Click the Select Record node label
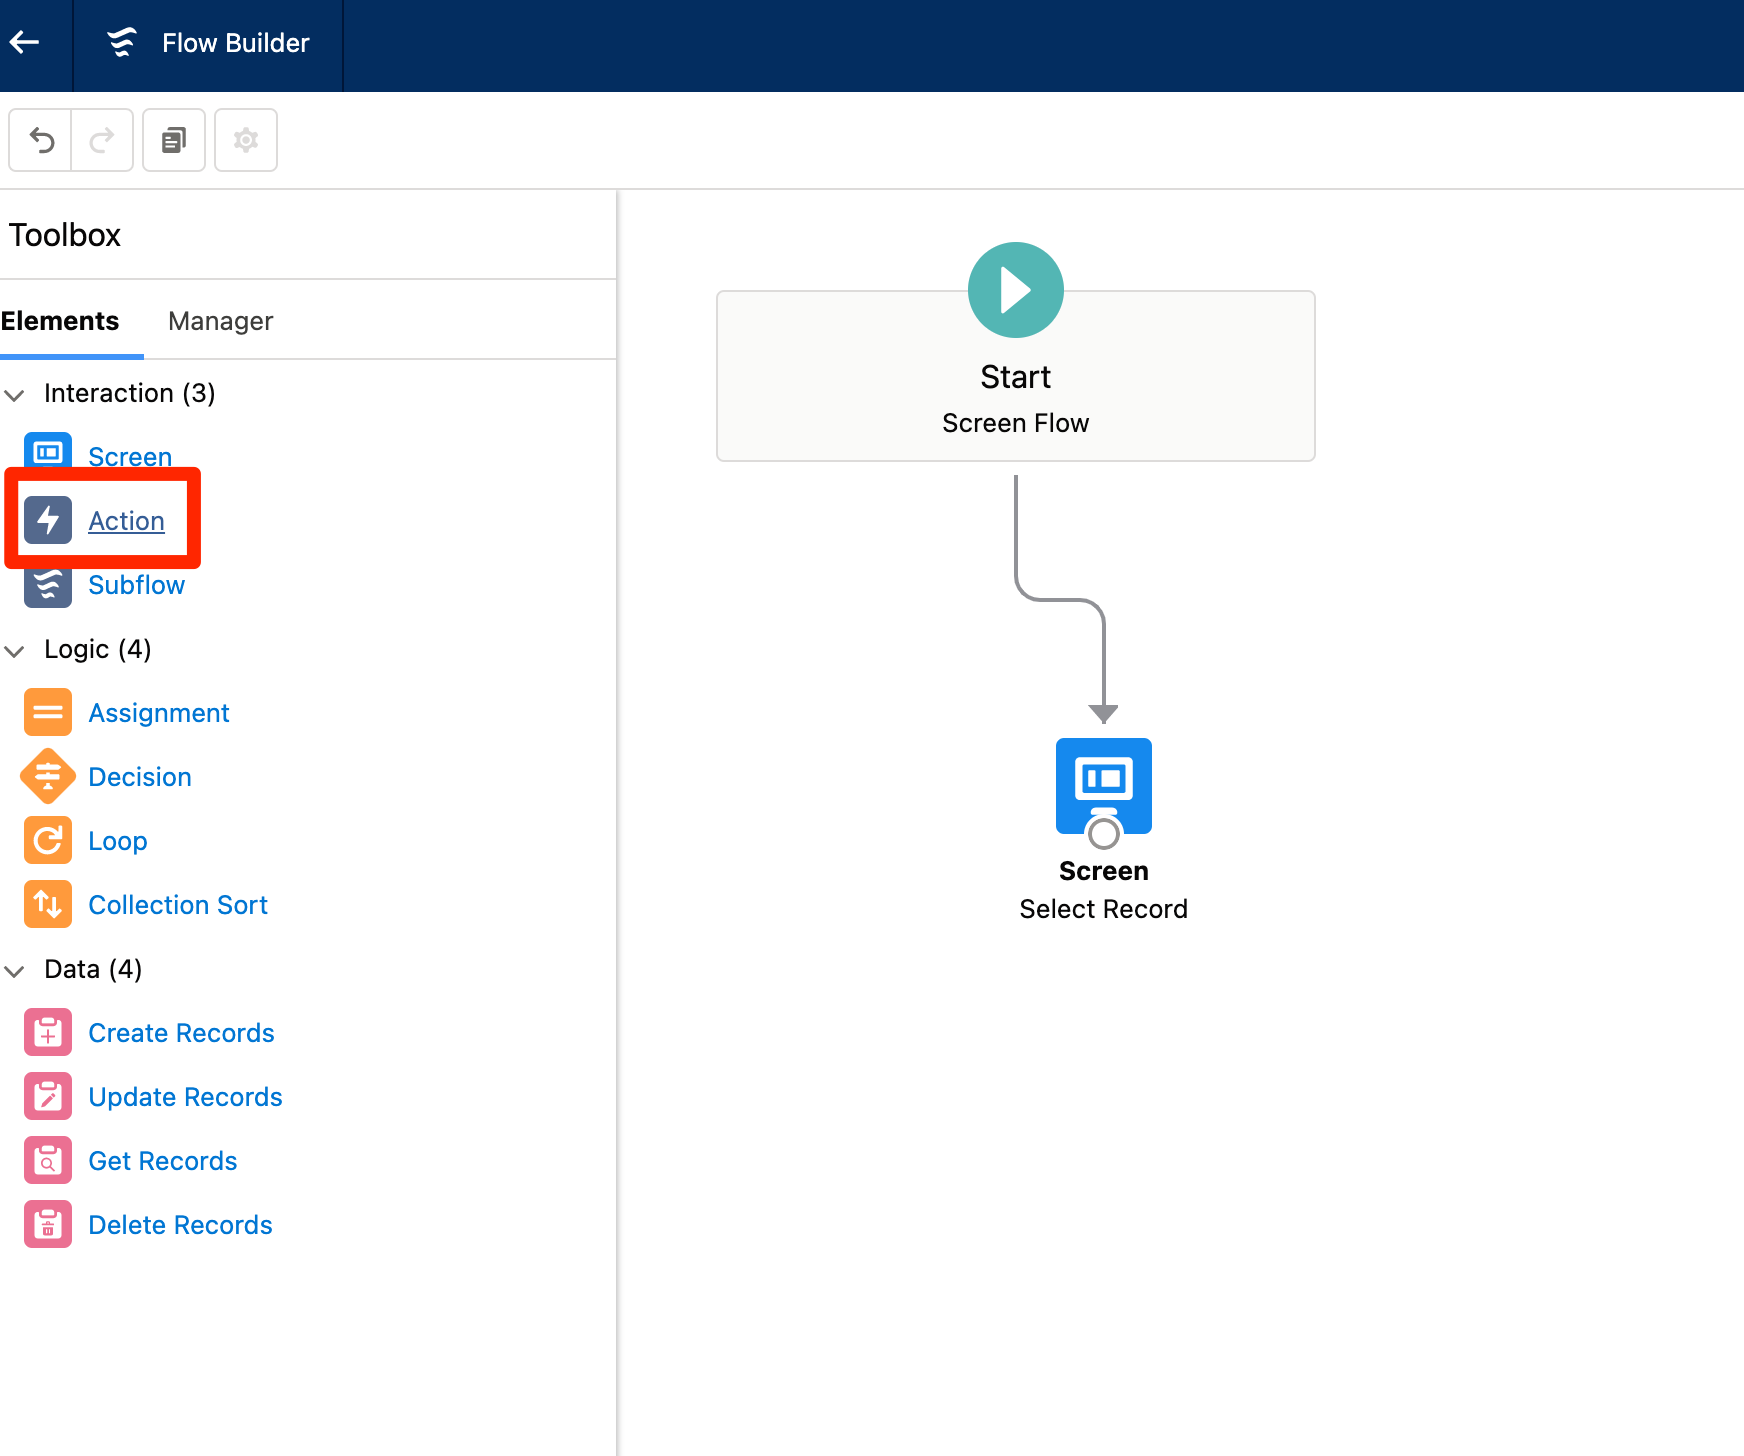Image resolution: width=1744 pixels, height=1456 pixels. click(x=1104, y=909)
